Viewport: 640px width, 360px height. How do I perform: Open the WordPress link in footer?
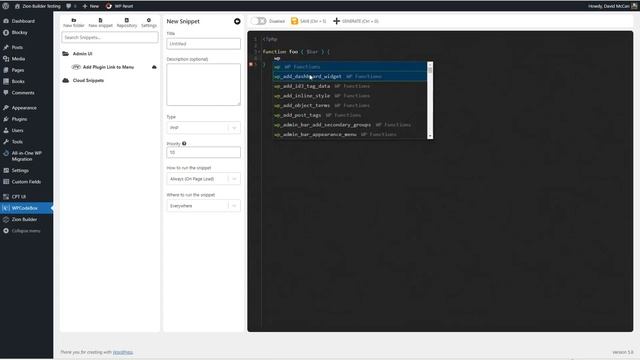point(123,352)
